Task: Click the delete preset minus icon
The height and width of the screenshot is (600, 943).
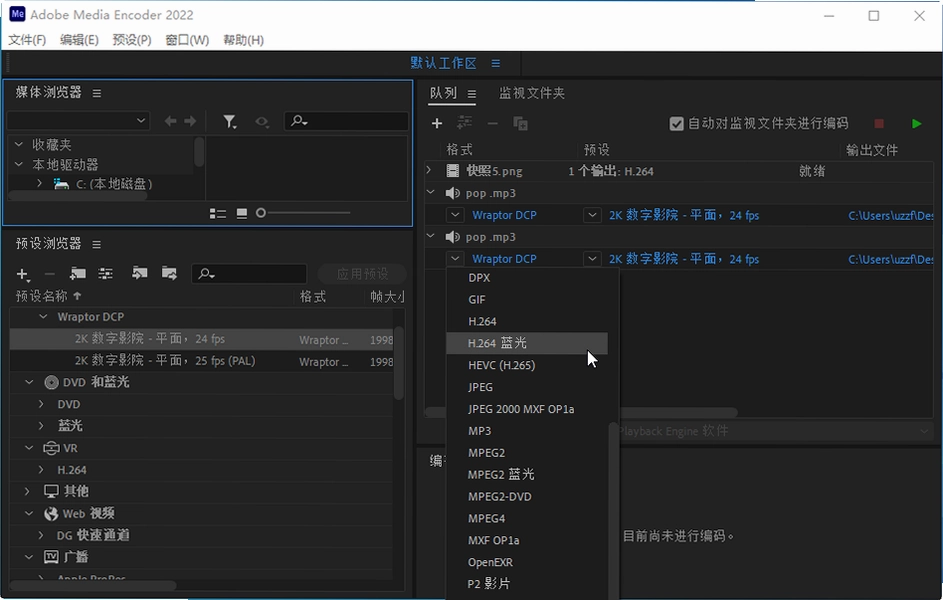Action: click(x=50, y=274)
